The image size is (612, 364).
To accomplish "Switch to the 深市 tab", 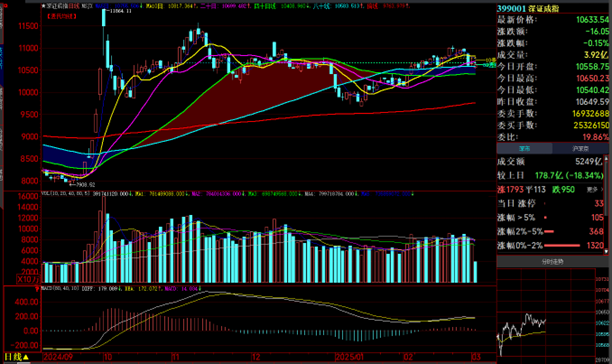I will pos(524,149).
